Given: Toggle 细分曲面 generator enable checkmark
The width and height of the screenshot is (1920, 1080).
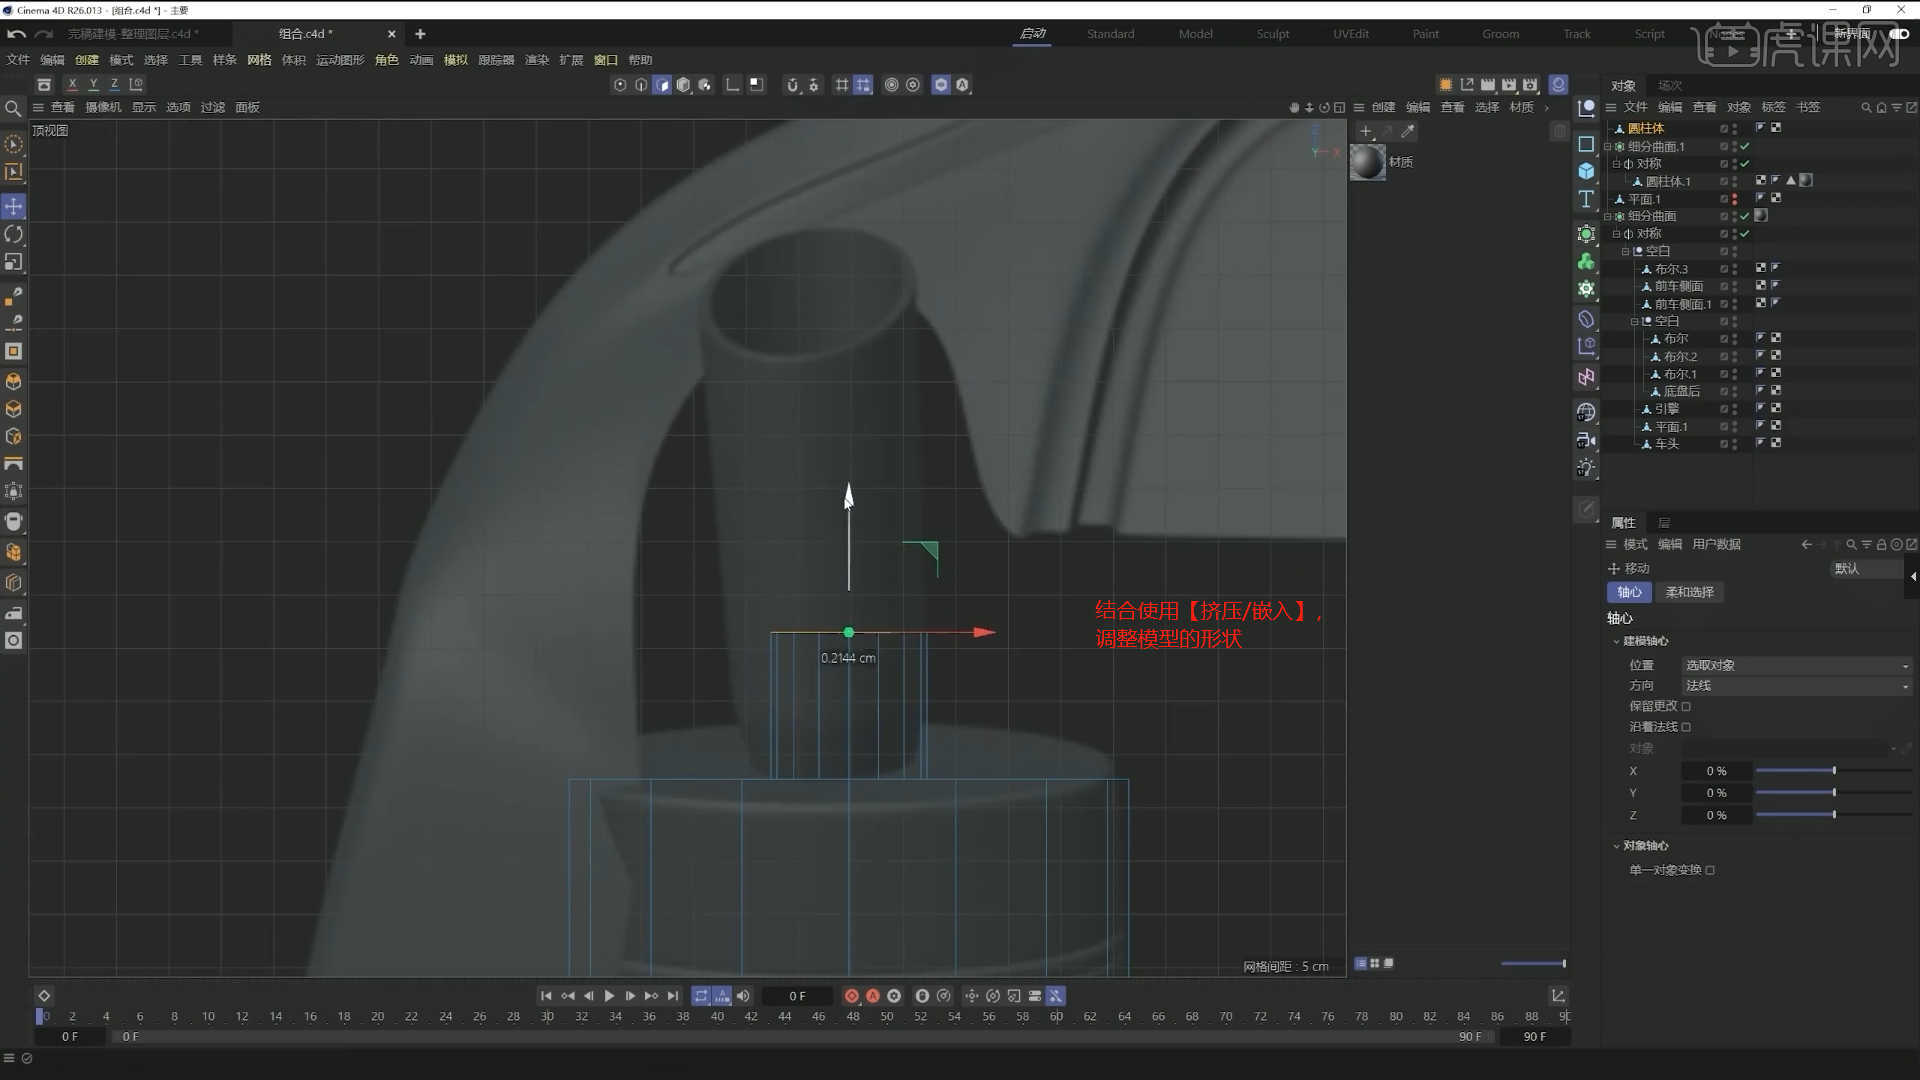Looking at the screenshot, I should tap(1745, 216).
